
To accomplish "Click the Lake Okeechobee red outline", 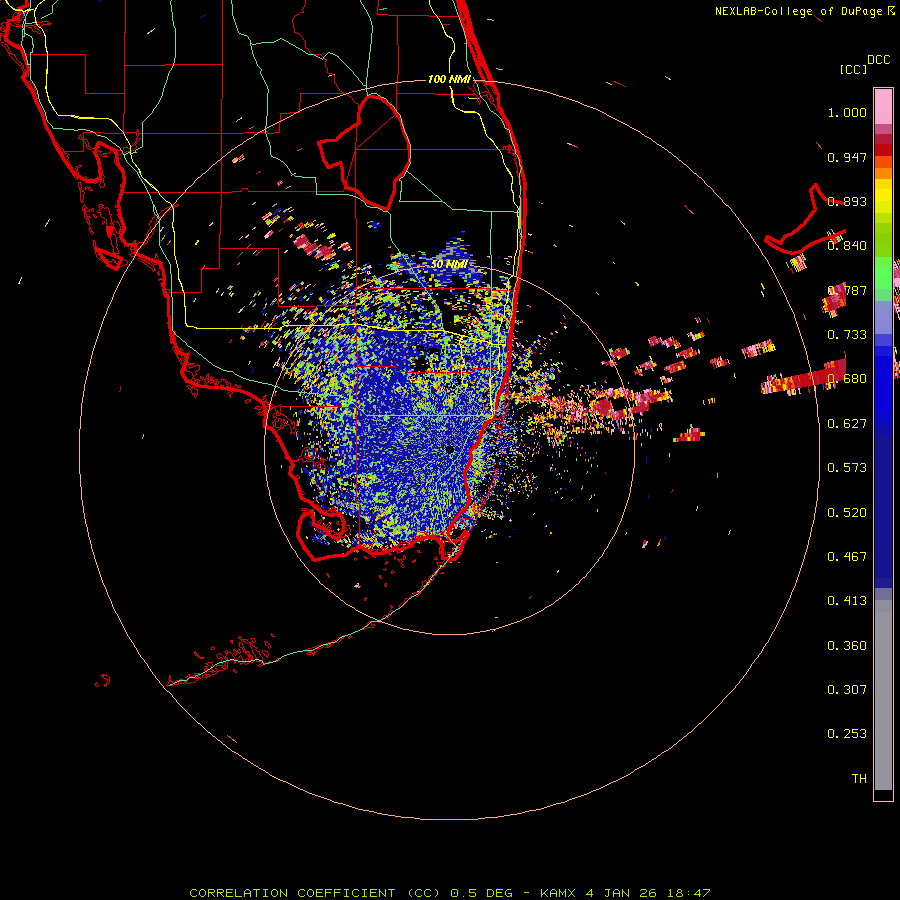I will point(364,152).
